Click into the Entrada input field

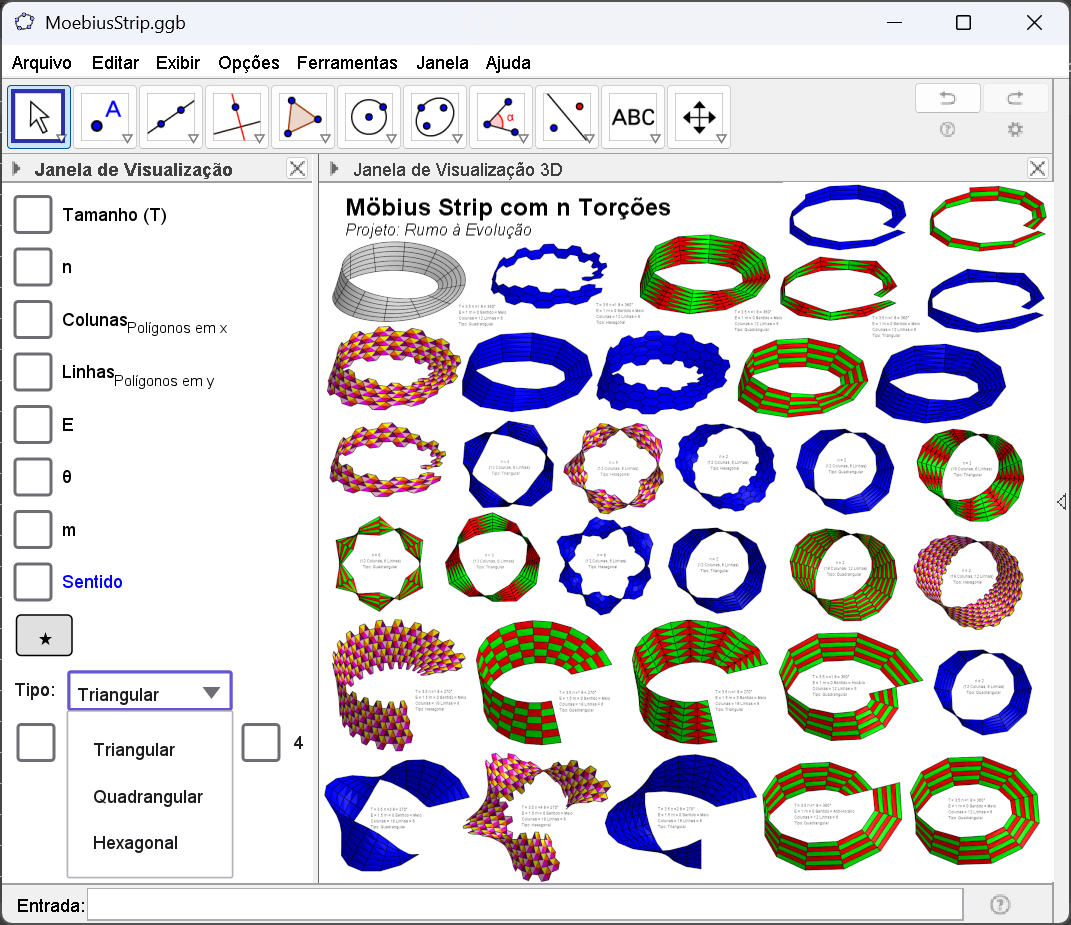[525, 905]
